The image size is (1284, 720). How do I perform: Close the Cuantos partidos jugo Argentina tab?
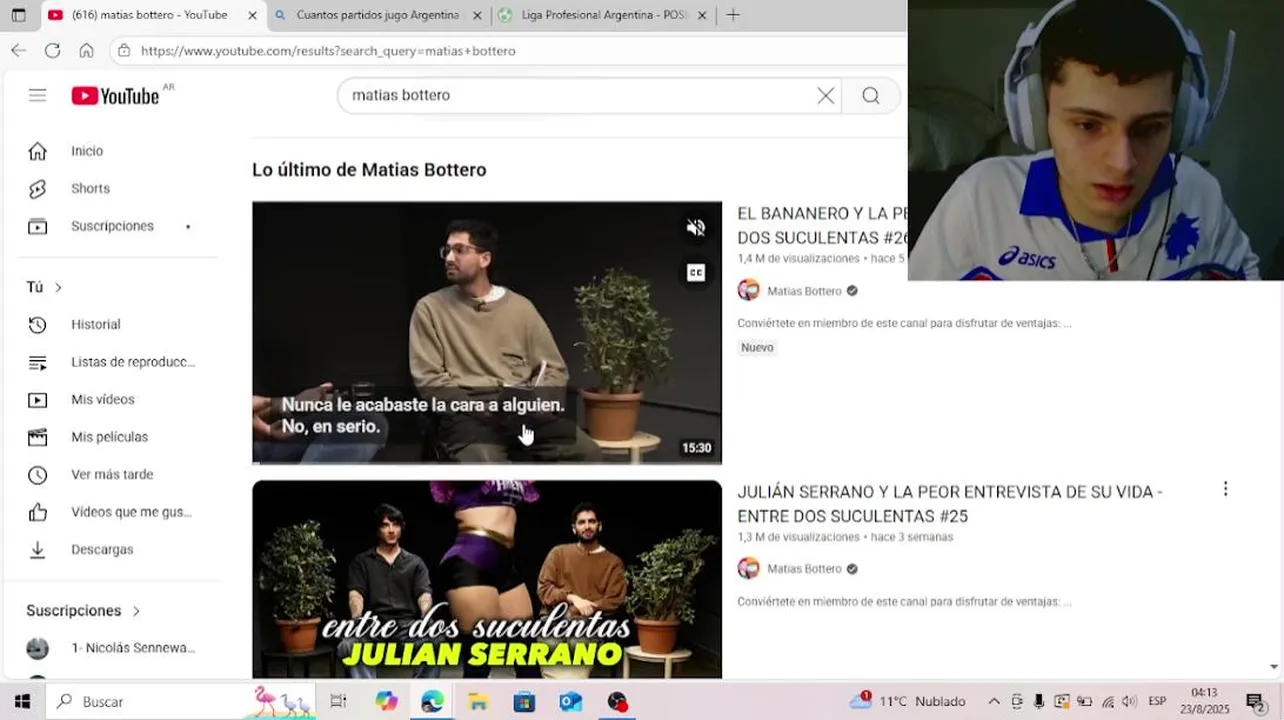coord(477,15)
